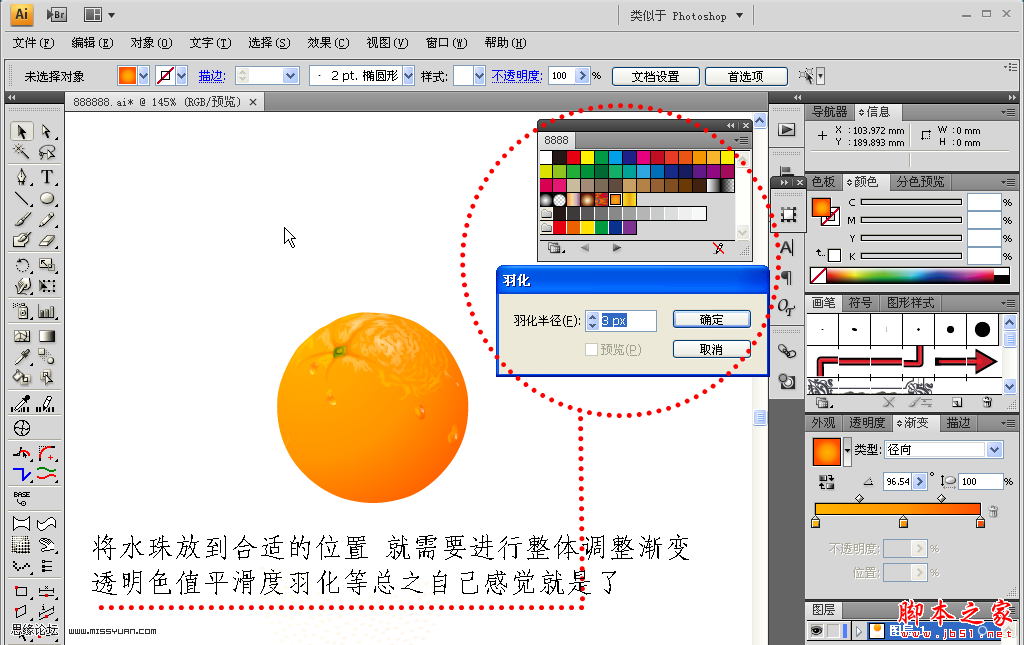This screenshot has height=645, width=1024.
Task: Click the opacity value 100 field
Action: (562, 76)
